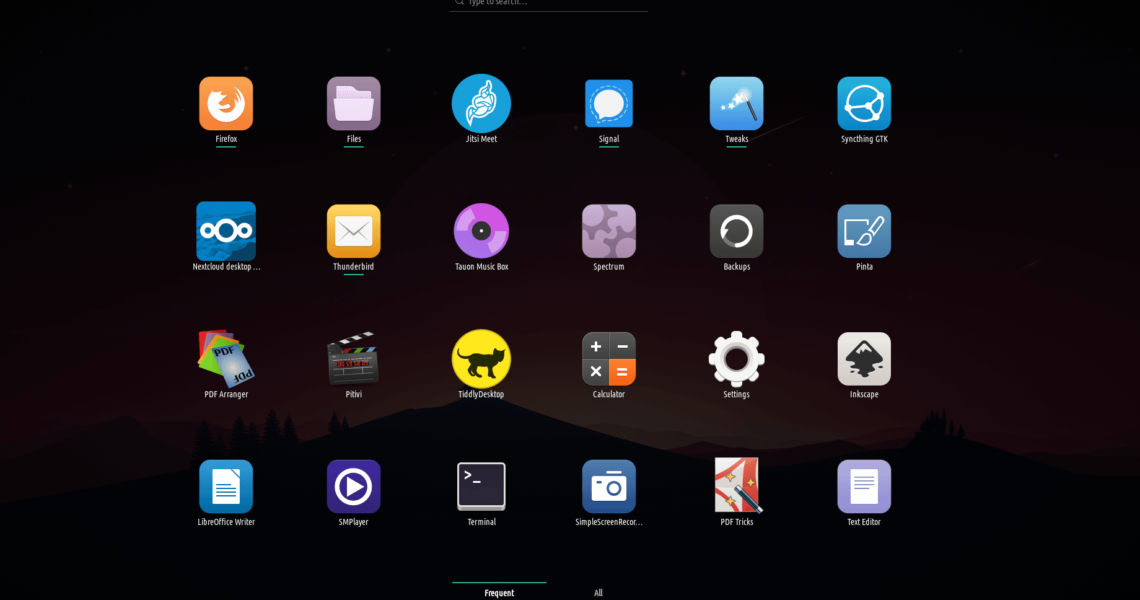Launch Pitivi video editor

tap(354, 359)
